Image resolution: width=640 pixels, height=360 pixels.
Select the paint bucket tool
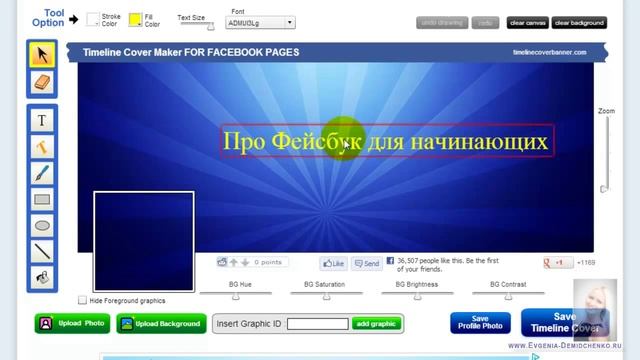click(x=42, y=278)
